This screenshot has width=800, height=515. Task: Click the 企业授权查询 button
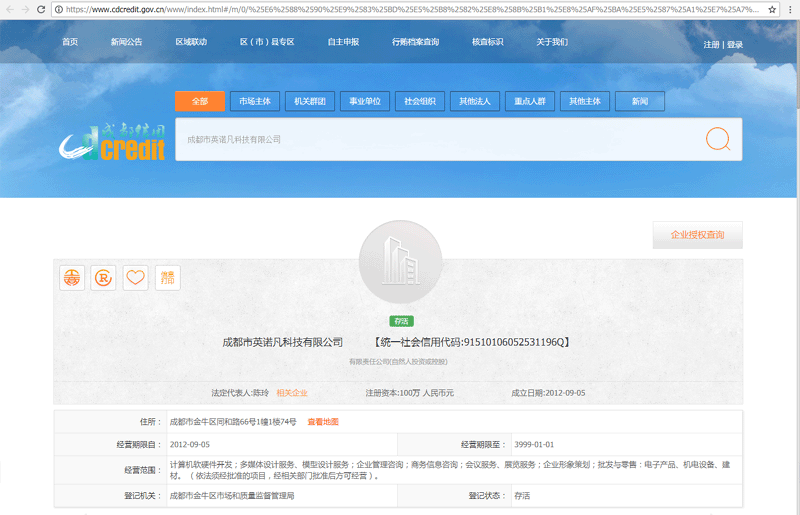(697, 235)
